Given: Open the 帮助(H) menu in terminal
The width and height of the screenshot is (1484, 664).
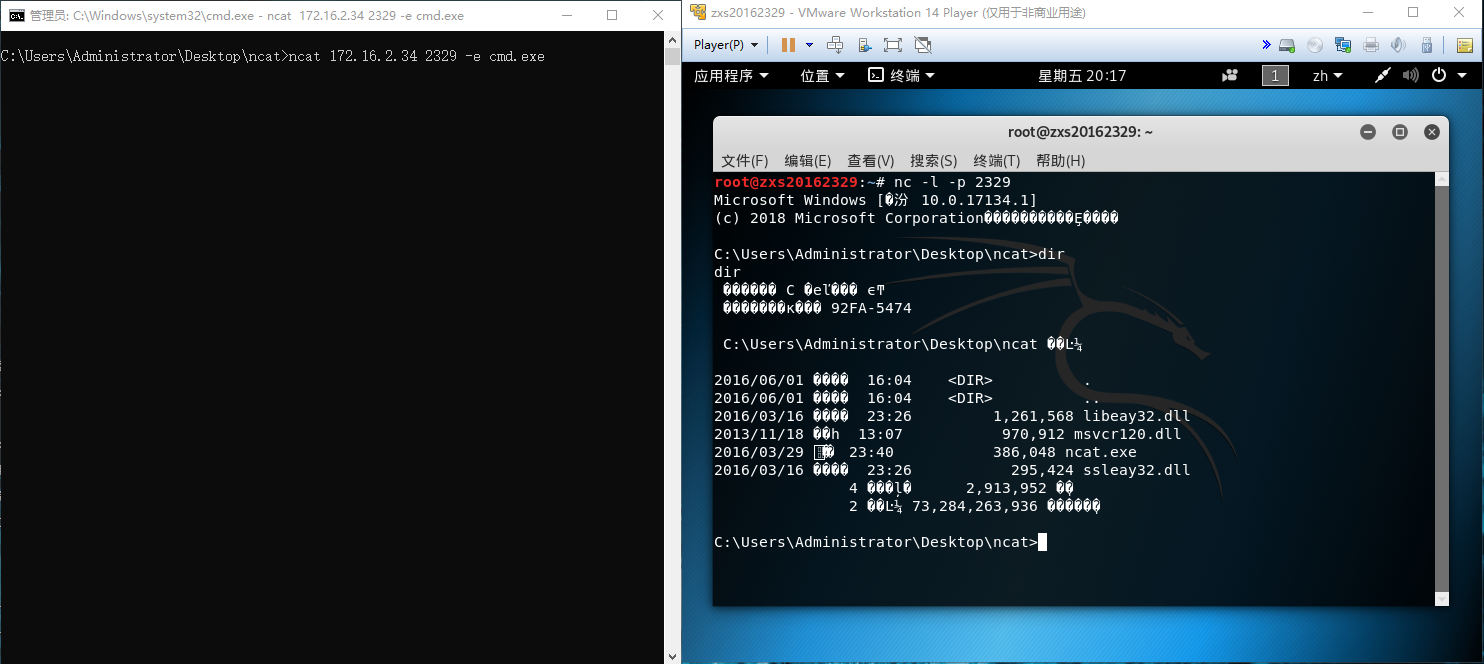Looking at the screenshot, I should point(1061,161).
